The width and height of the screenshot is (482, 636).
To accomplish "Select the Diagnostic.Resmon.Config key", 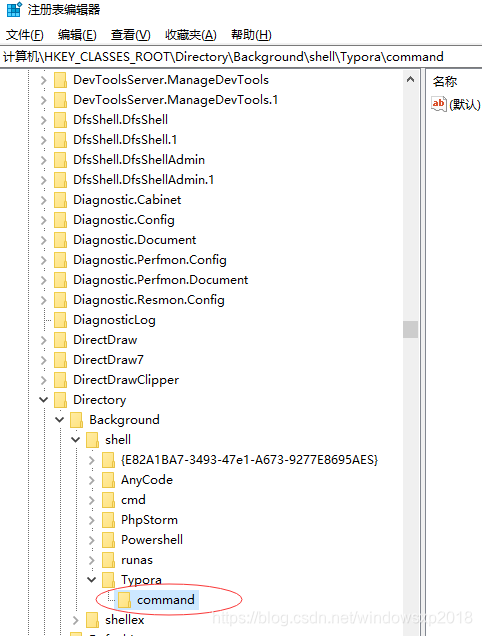I will click(x=148, y=300).
